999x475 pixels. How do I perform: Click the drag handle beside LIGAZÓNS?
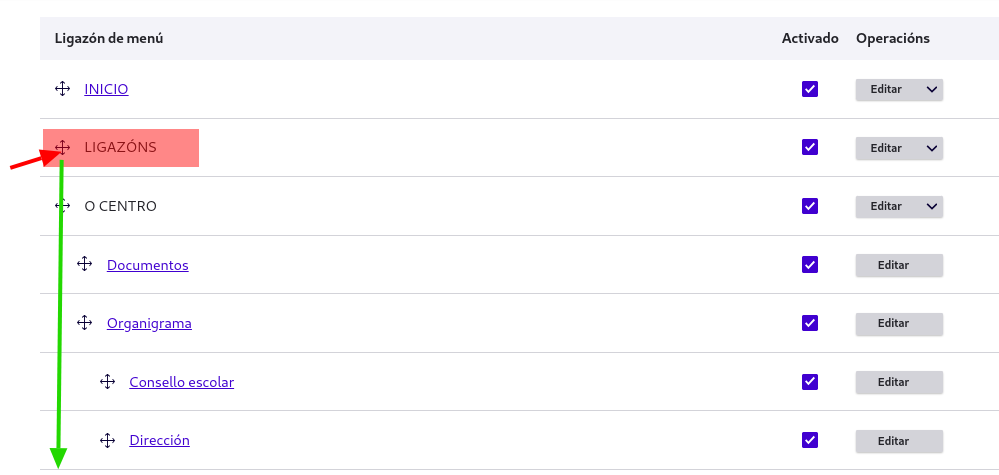62,148
